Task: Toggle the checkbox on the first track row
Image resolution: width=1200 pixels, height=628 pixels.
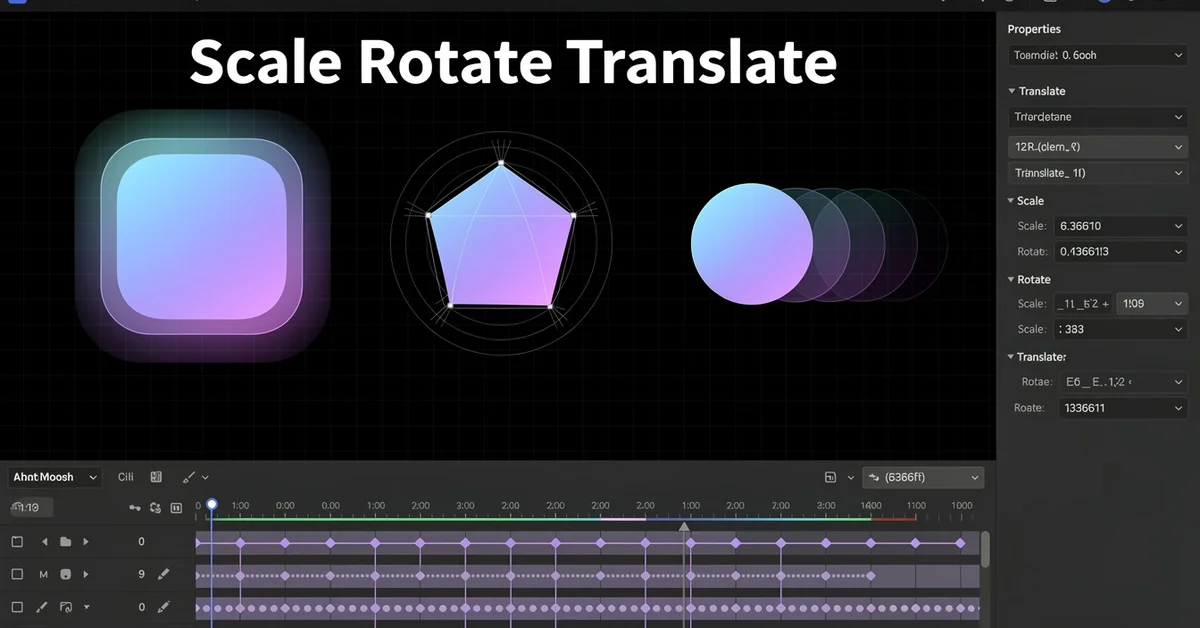Action: click(17, 542)
